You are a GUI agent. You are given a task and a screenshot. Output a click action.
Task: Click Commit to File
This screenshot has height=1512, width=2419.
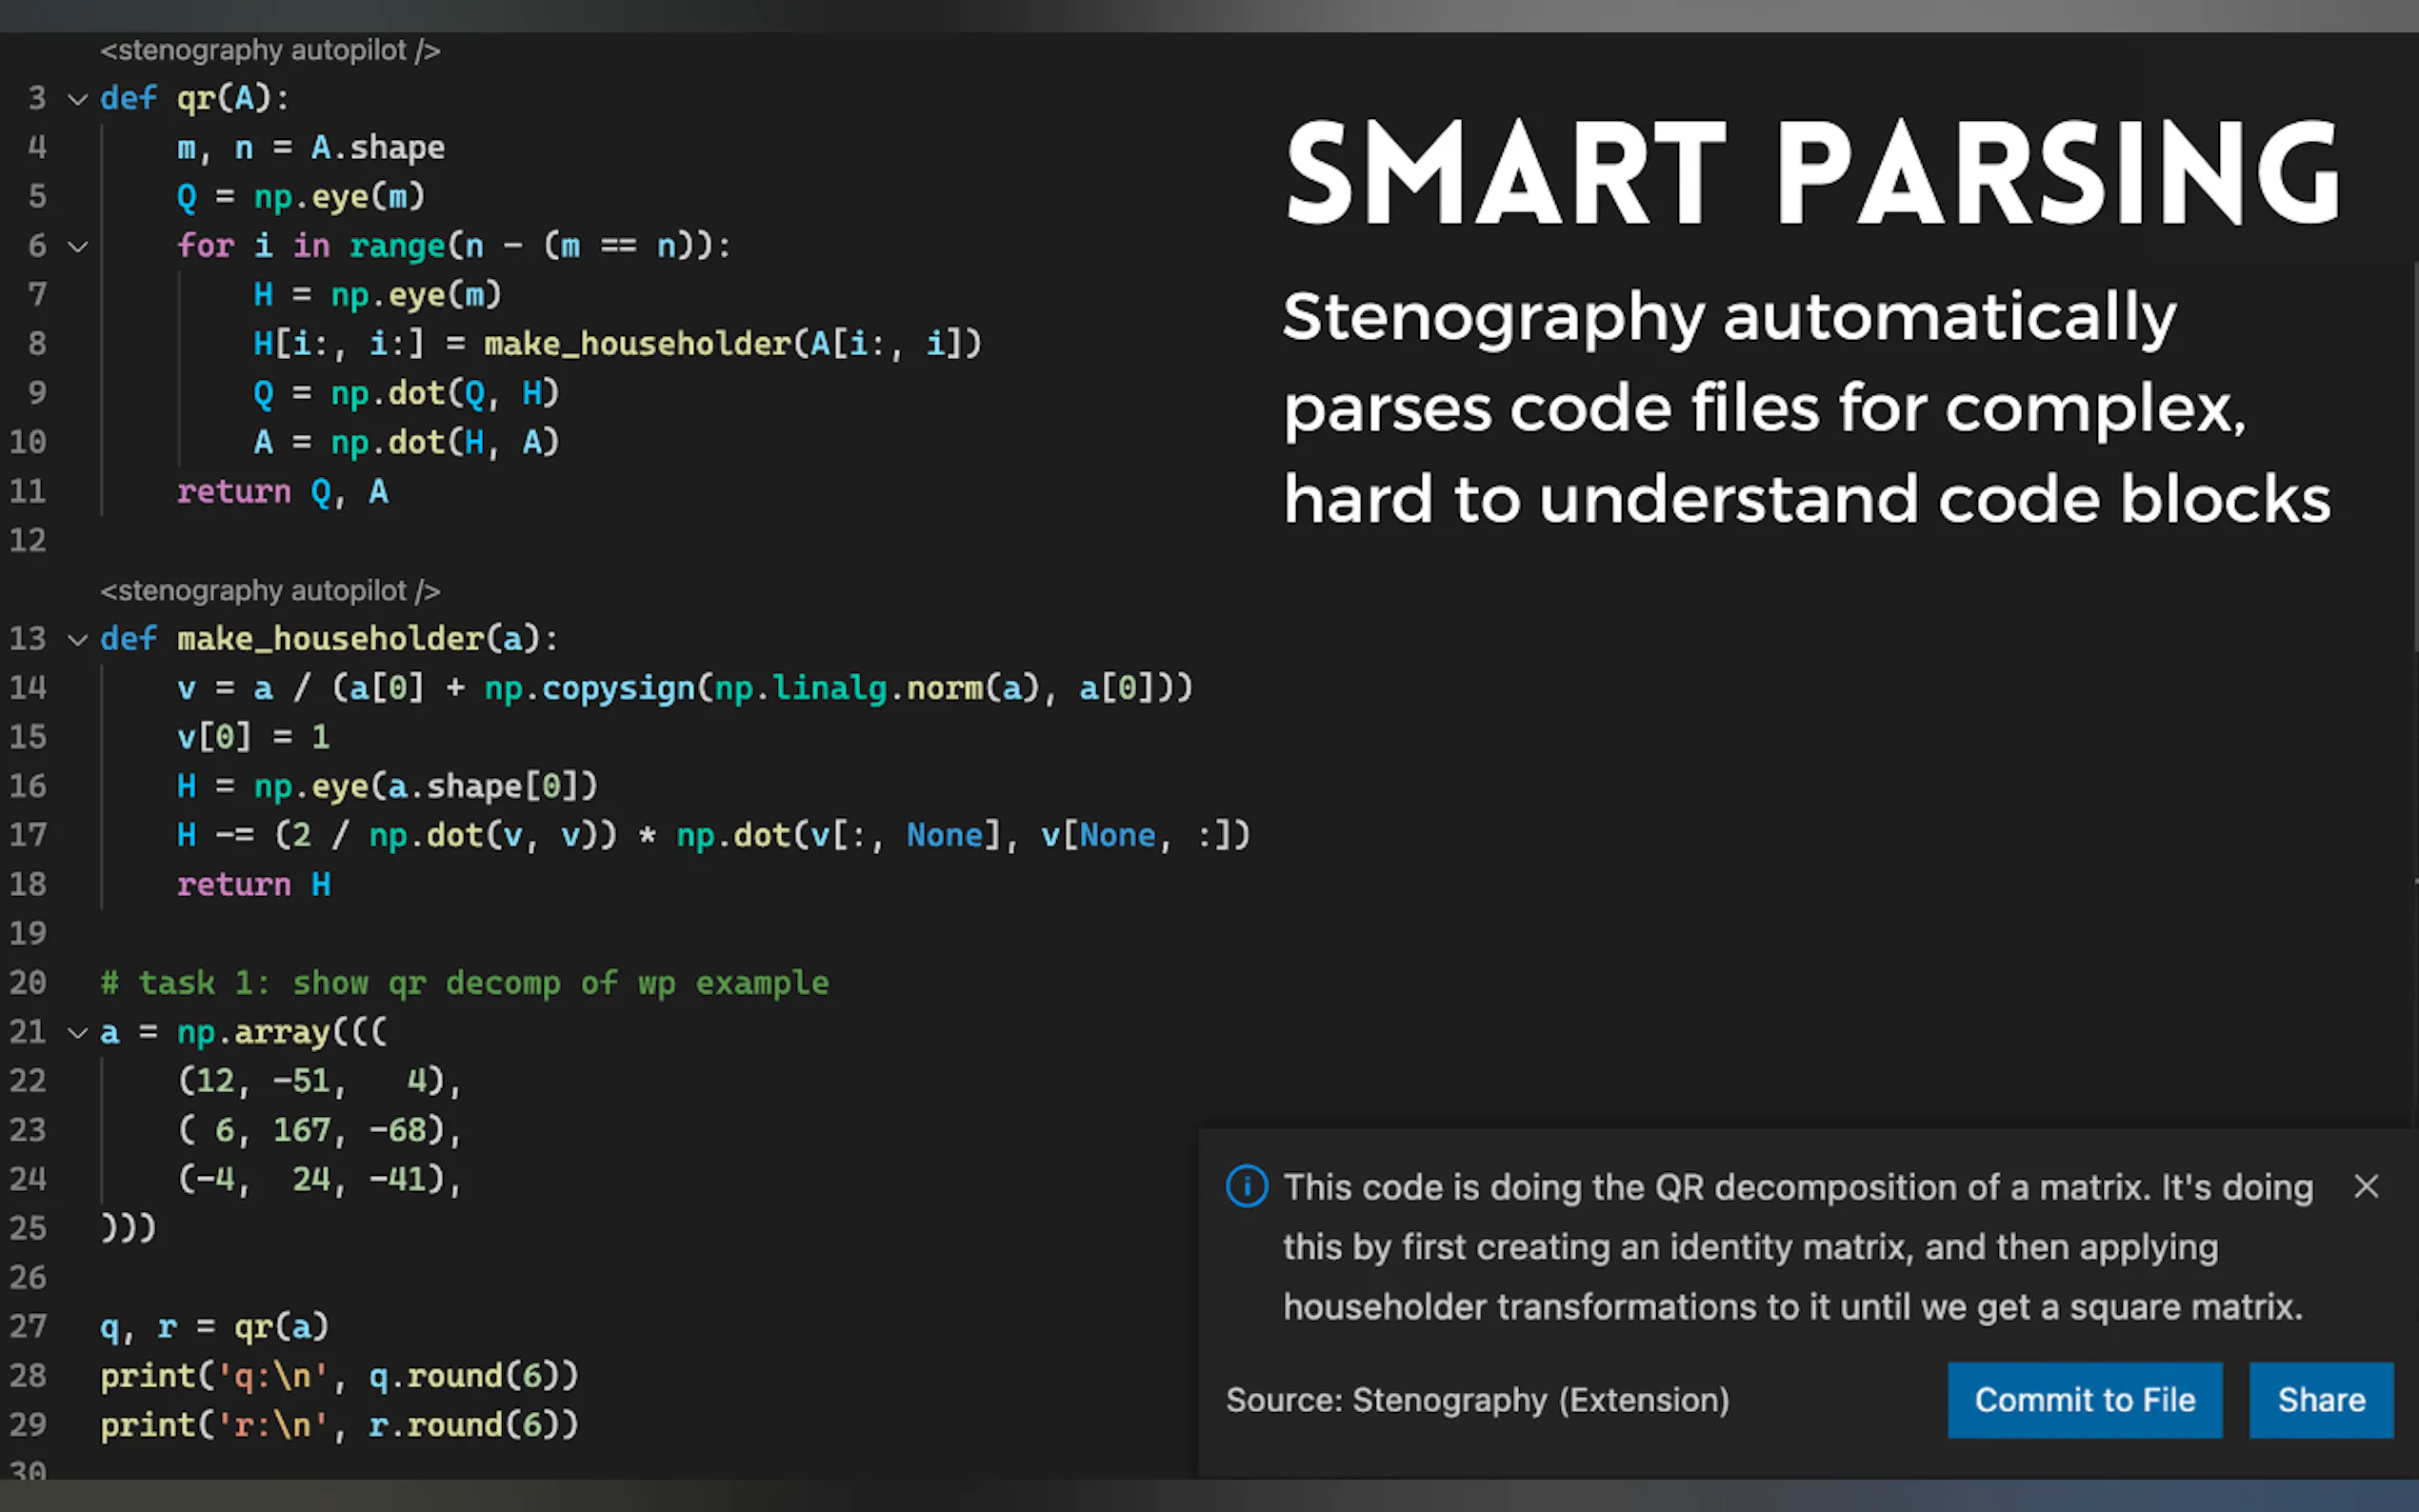(2084, 1400)
